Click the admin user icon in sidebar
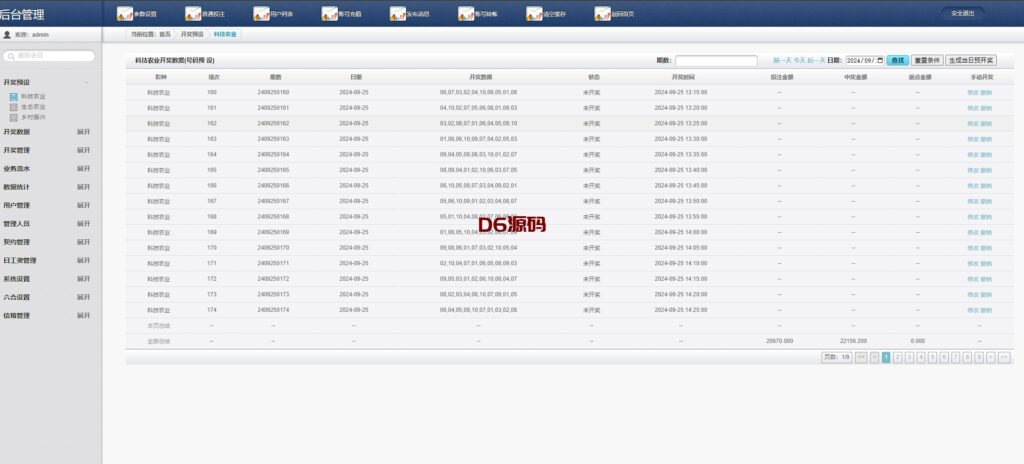This screenshot has width=1024, height=464. coord(7,35)
